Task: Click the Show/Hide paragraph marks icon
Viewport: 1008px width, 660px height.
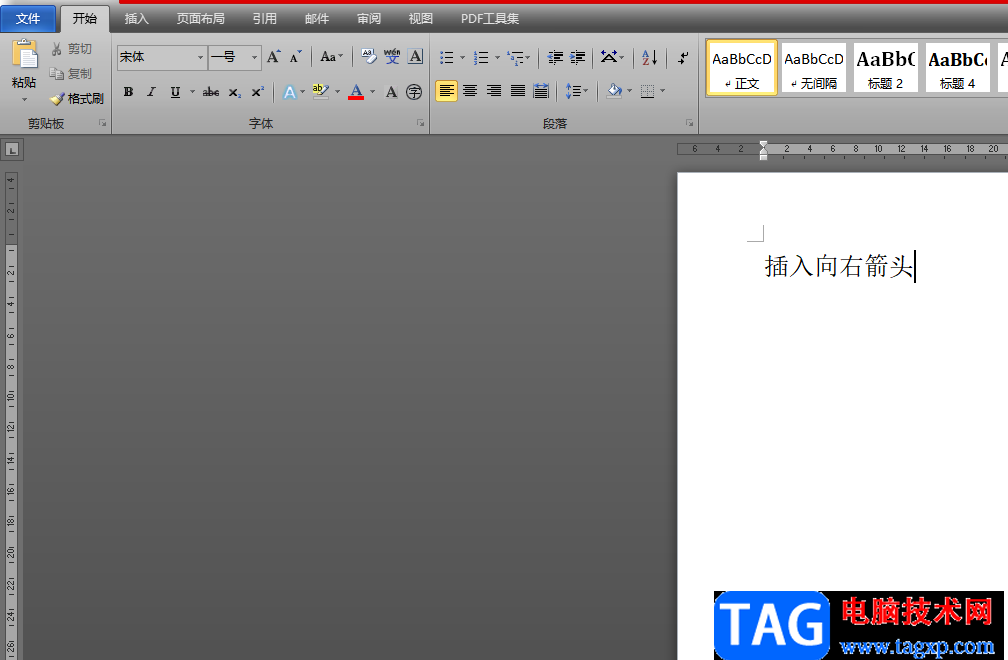Action: pyautogui.click(x=683, y=57)
